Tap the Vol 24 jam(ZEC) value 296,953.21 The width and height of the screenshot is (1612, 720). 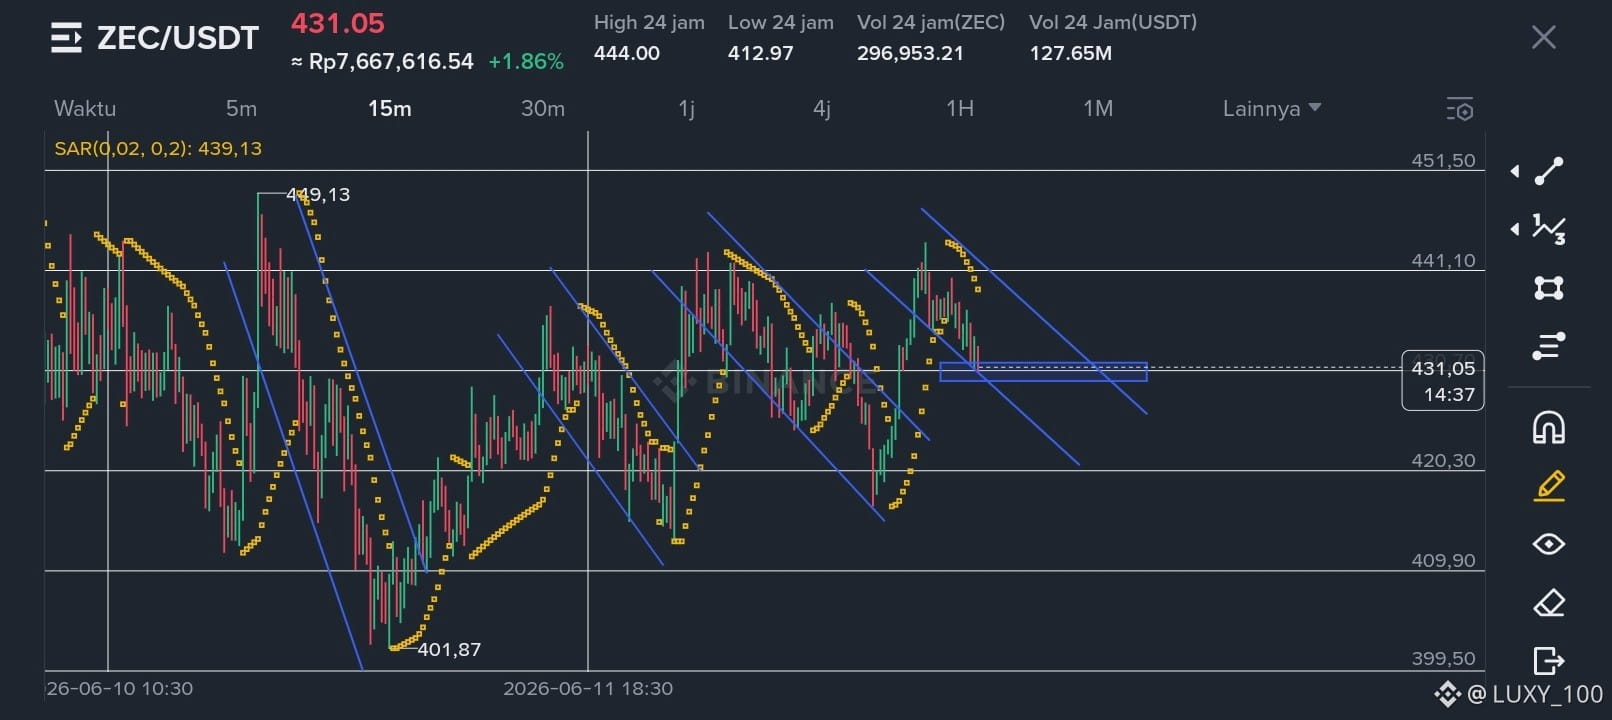910,53
